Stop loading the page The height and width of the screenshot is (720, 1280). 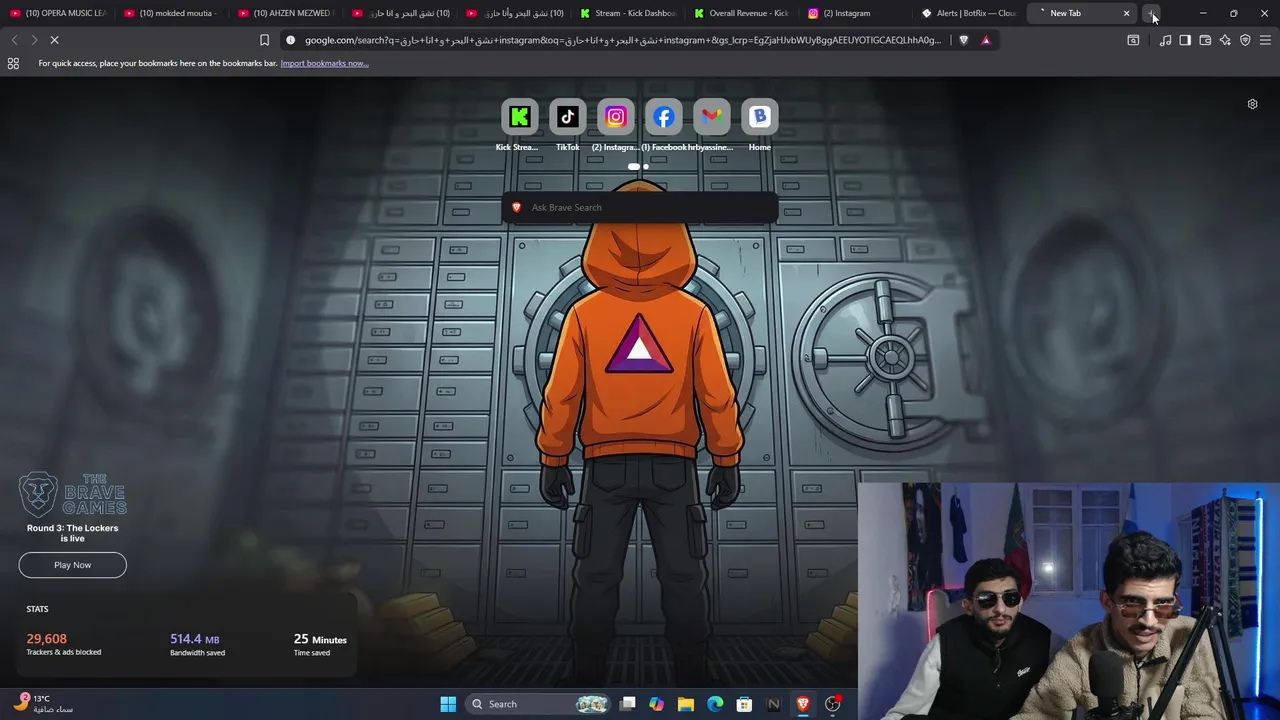pos(54,40)
